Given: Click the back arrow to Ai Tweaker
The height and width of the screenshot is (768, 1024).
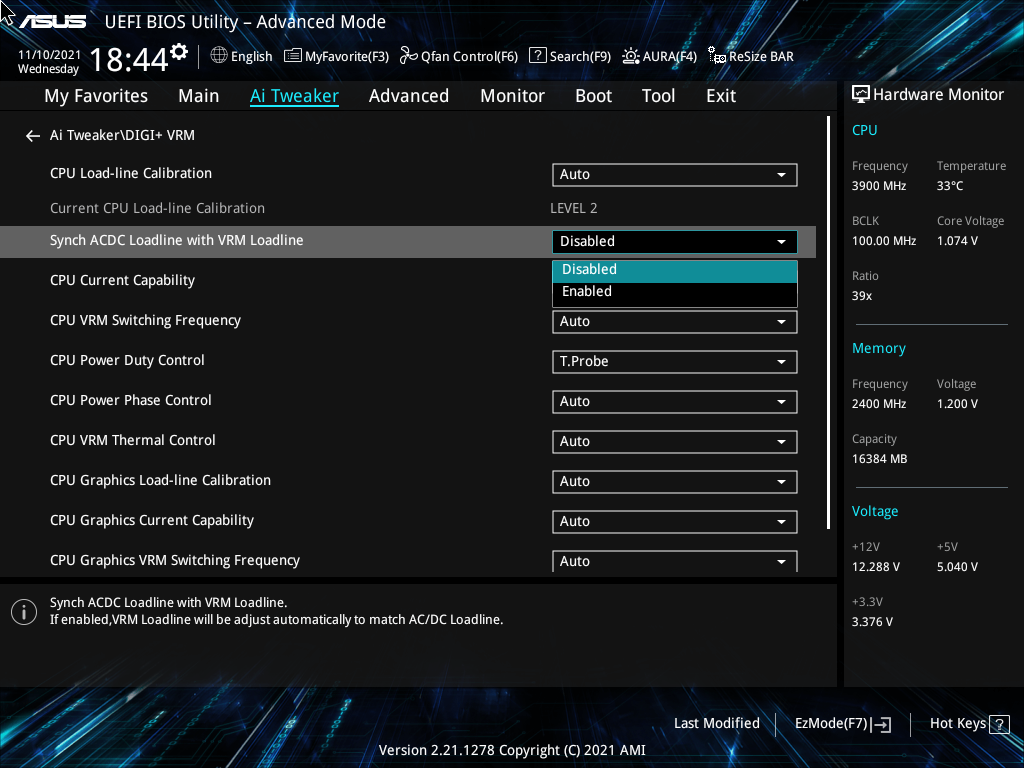Looking at the screenshot, I should click(x=33, y=136).
